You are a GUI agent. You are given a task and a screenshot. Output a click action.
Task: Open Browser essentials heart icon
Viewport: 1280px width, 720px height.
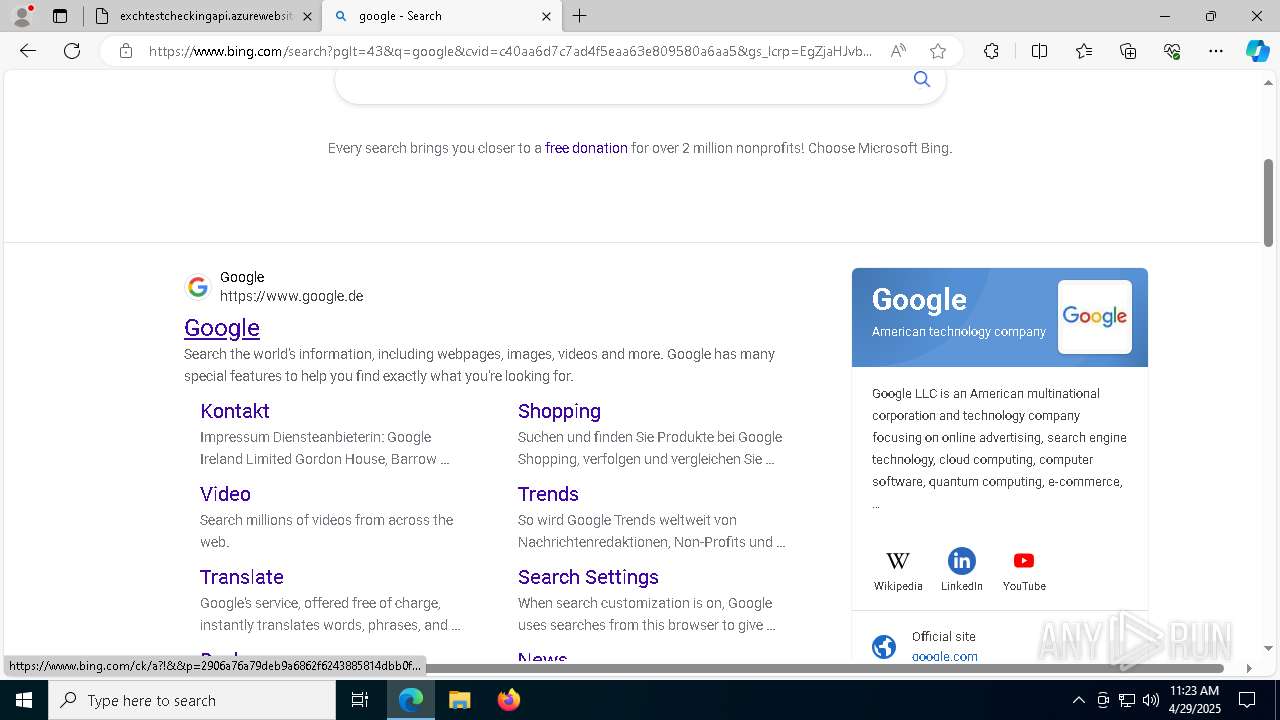(1172, 51)
